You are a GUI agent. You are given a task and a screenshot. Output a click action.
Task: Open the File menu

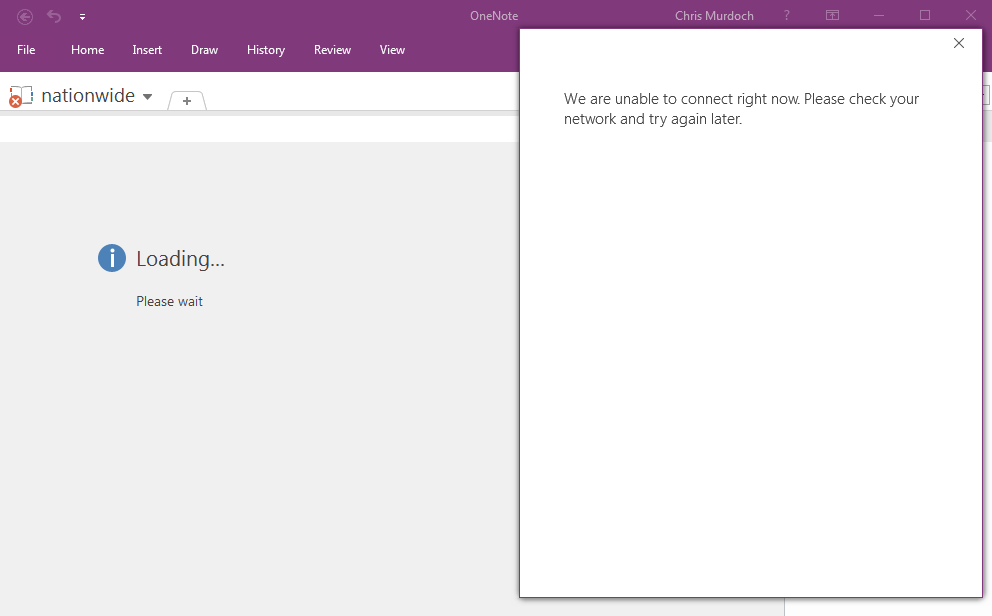tap(26, 50)
